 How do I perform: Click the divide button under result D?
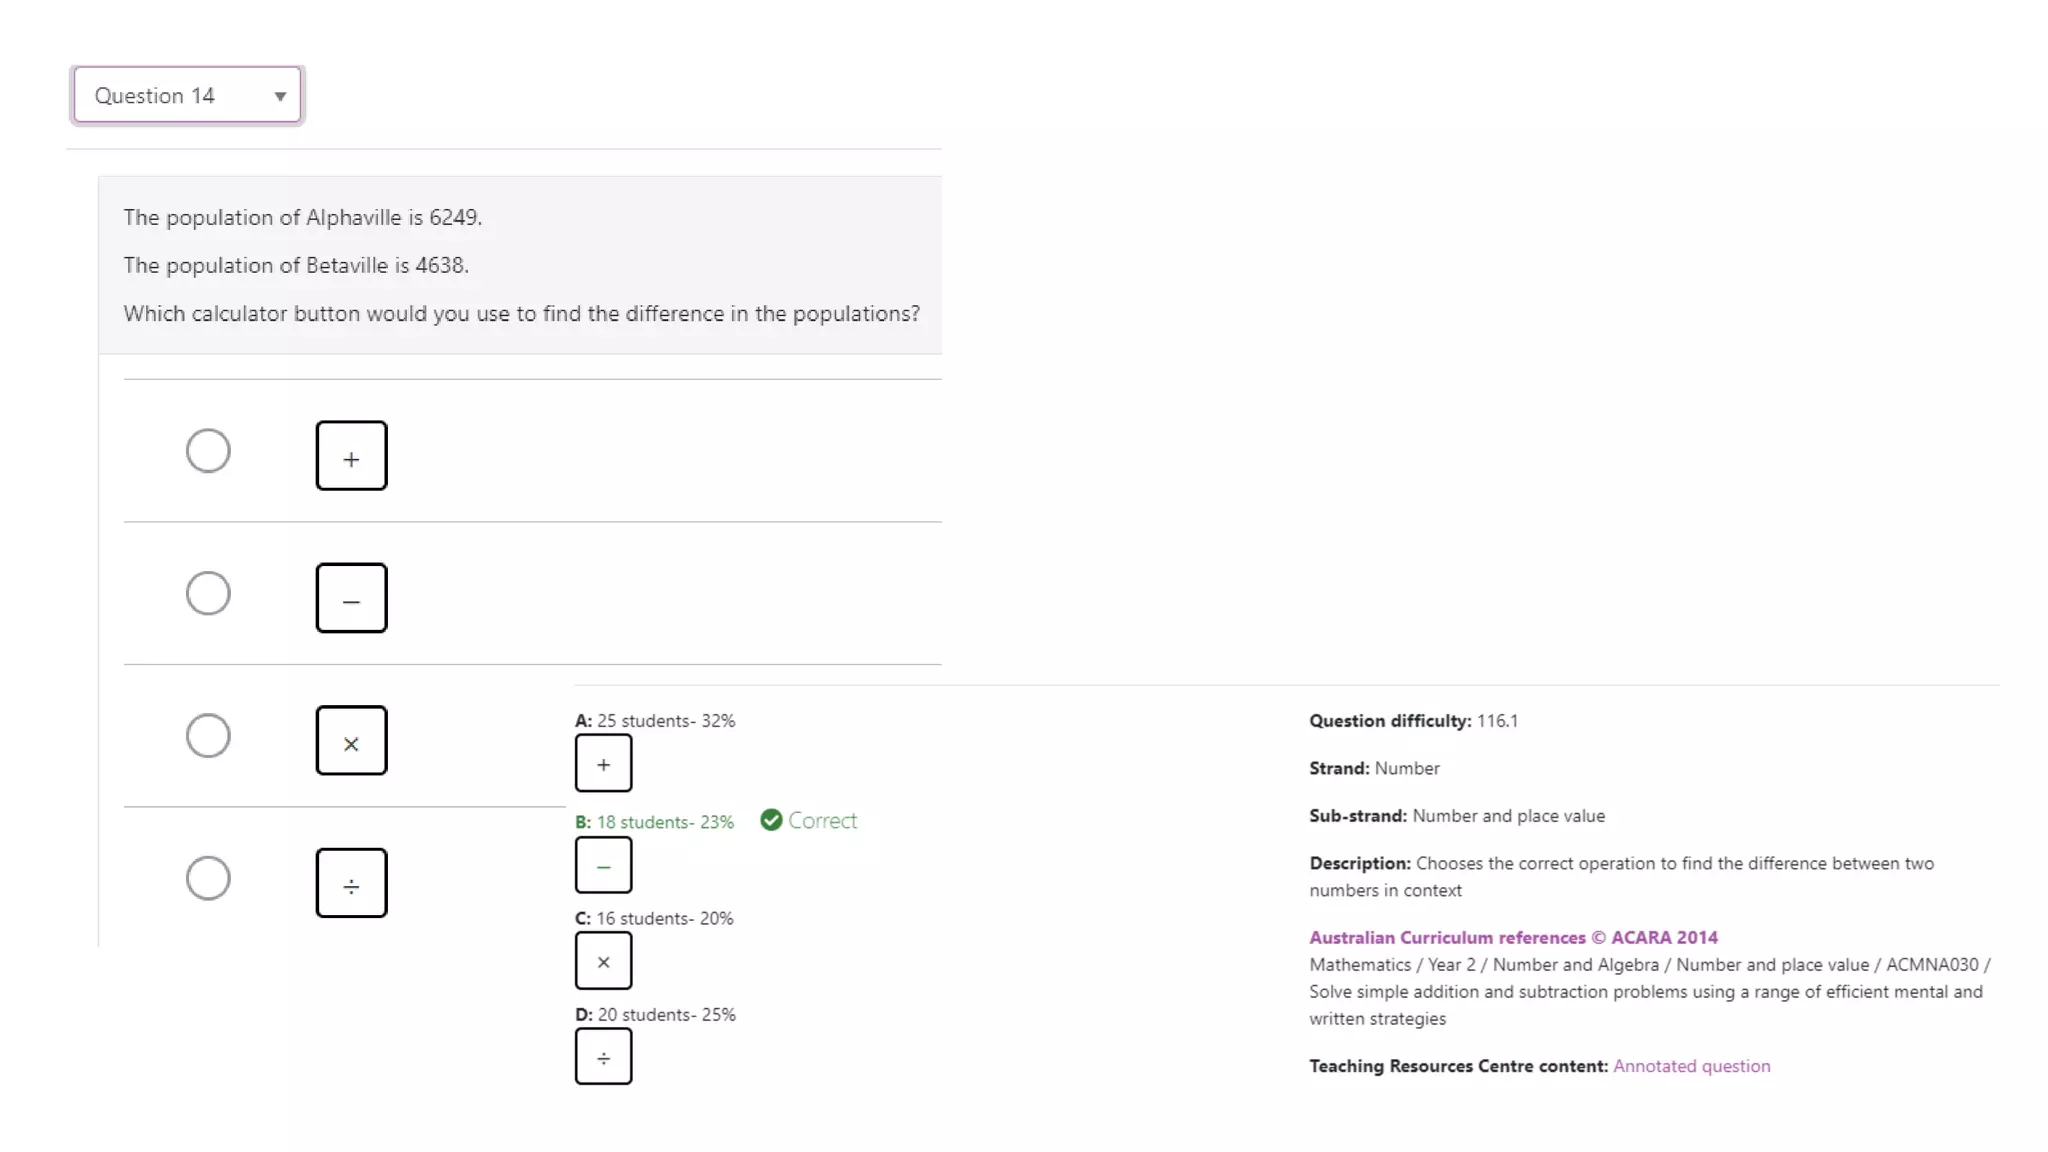(603, 1056)
